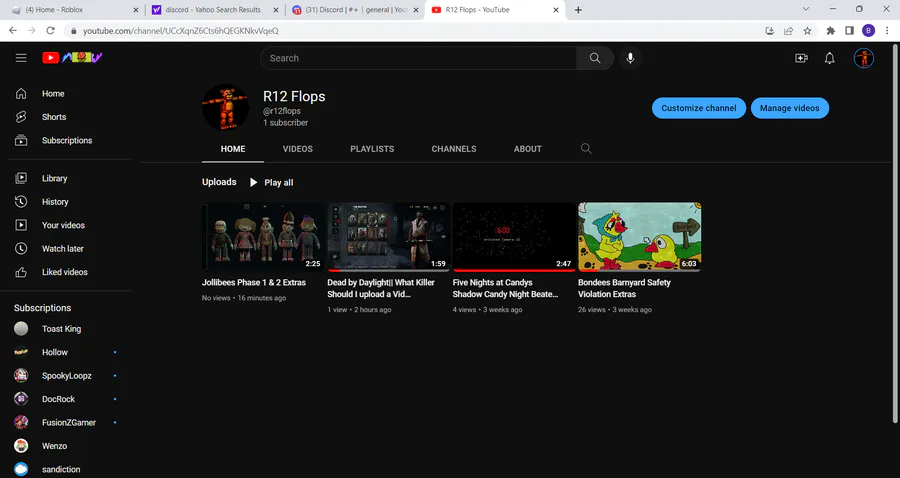Click the page vertical scrollbar
Image resolution: width=900 pixels, height=478 pixels.
pos(895,232)
